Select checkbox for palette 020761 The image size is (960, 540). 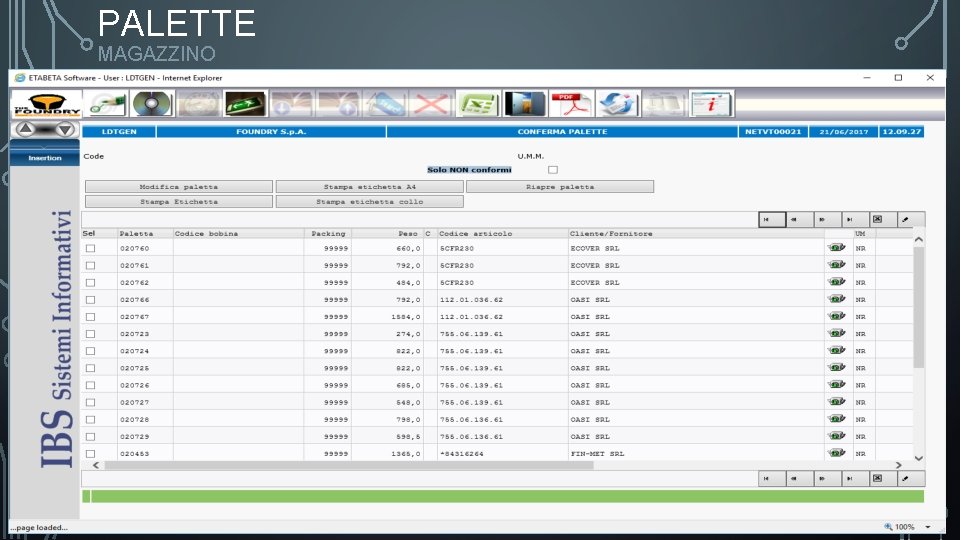click(91, 266)
